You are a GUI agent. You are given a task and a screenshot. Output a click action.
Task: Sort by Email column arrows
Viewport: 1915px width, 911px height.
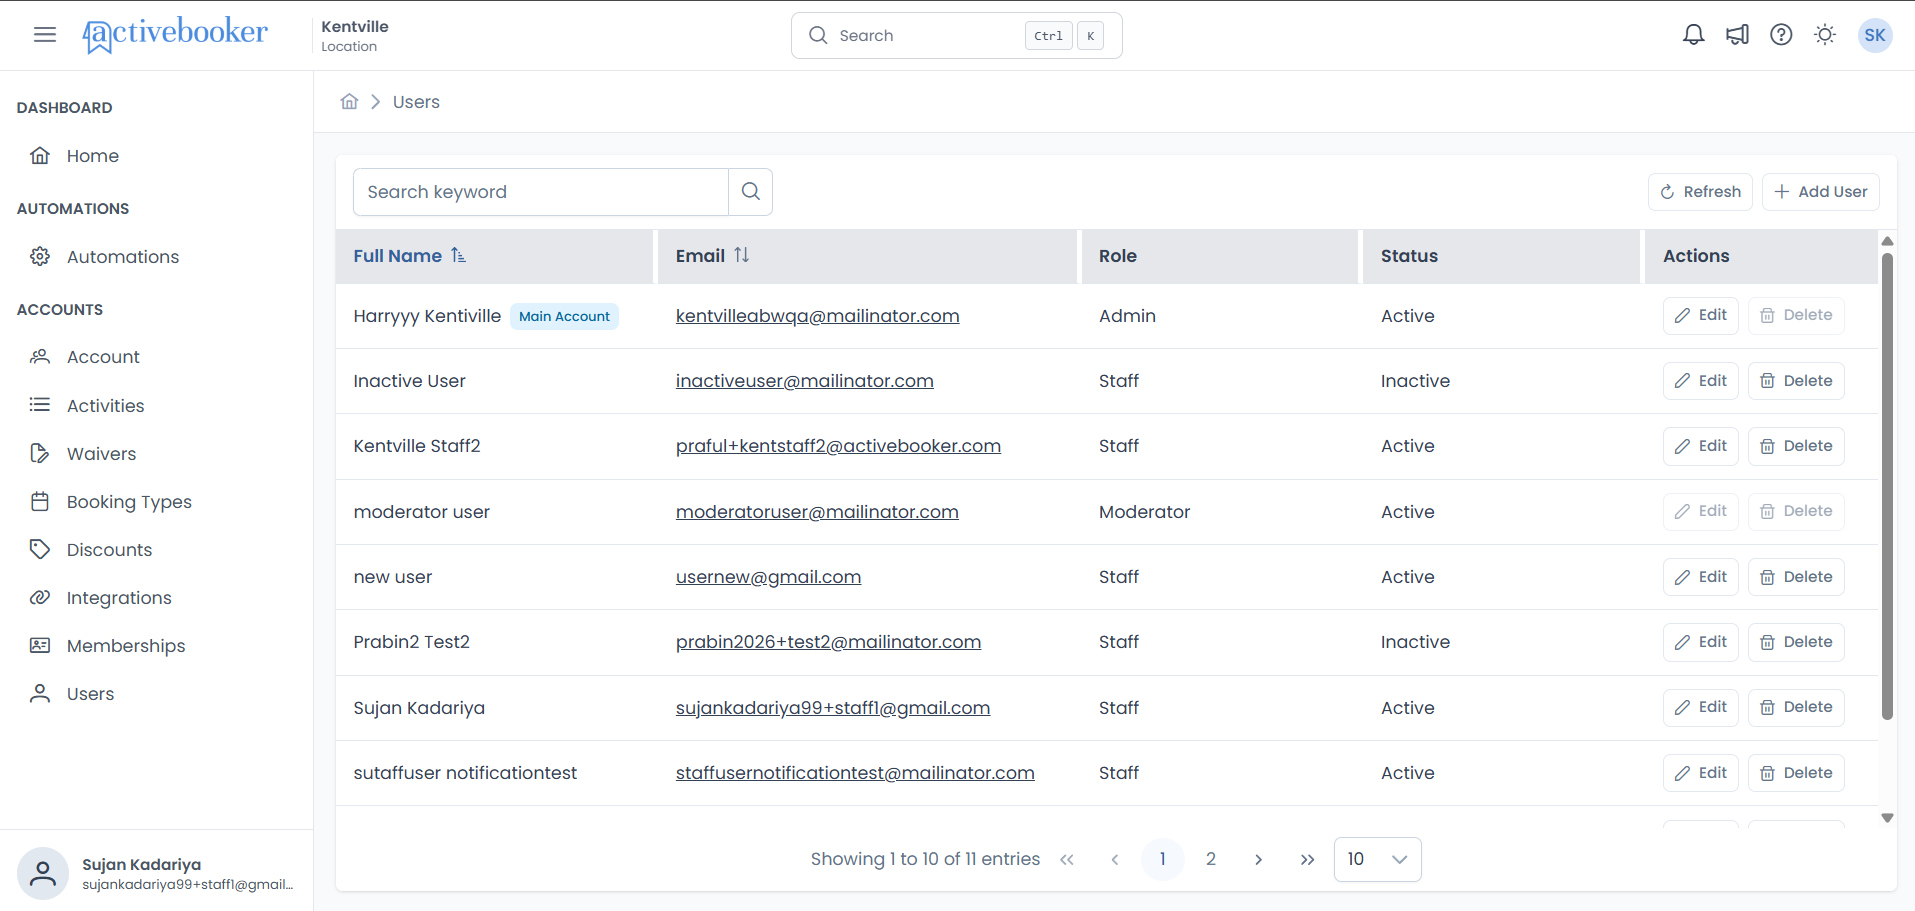tap(741, 256)
